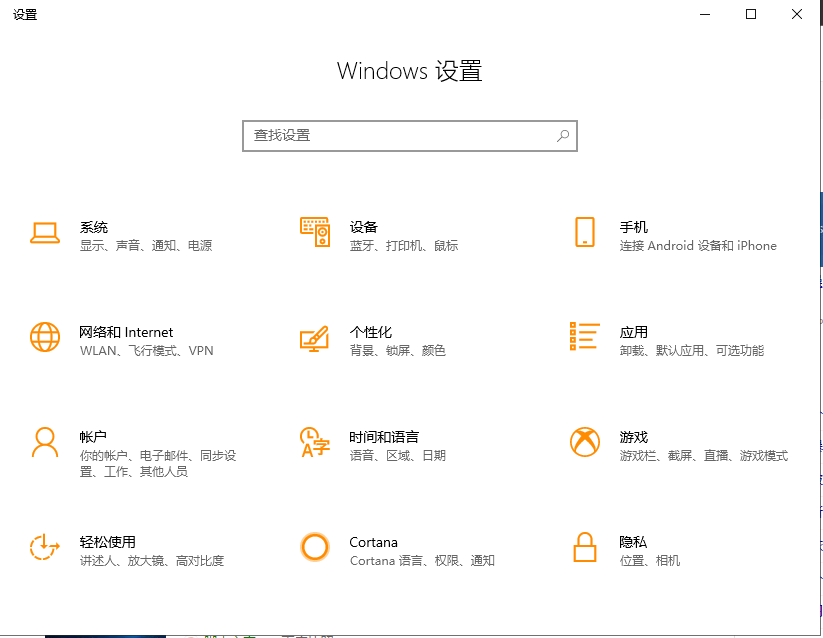Go to 游戏 settings title
The image size is (823, 638).
click(x=634, y=437)
